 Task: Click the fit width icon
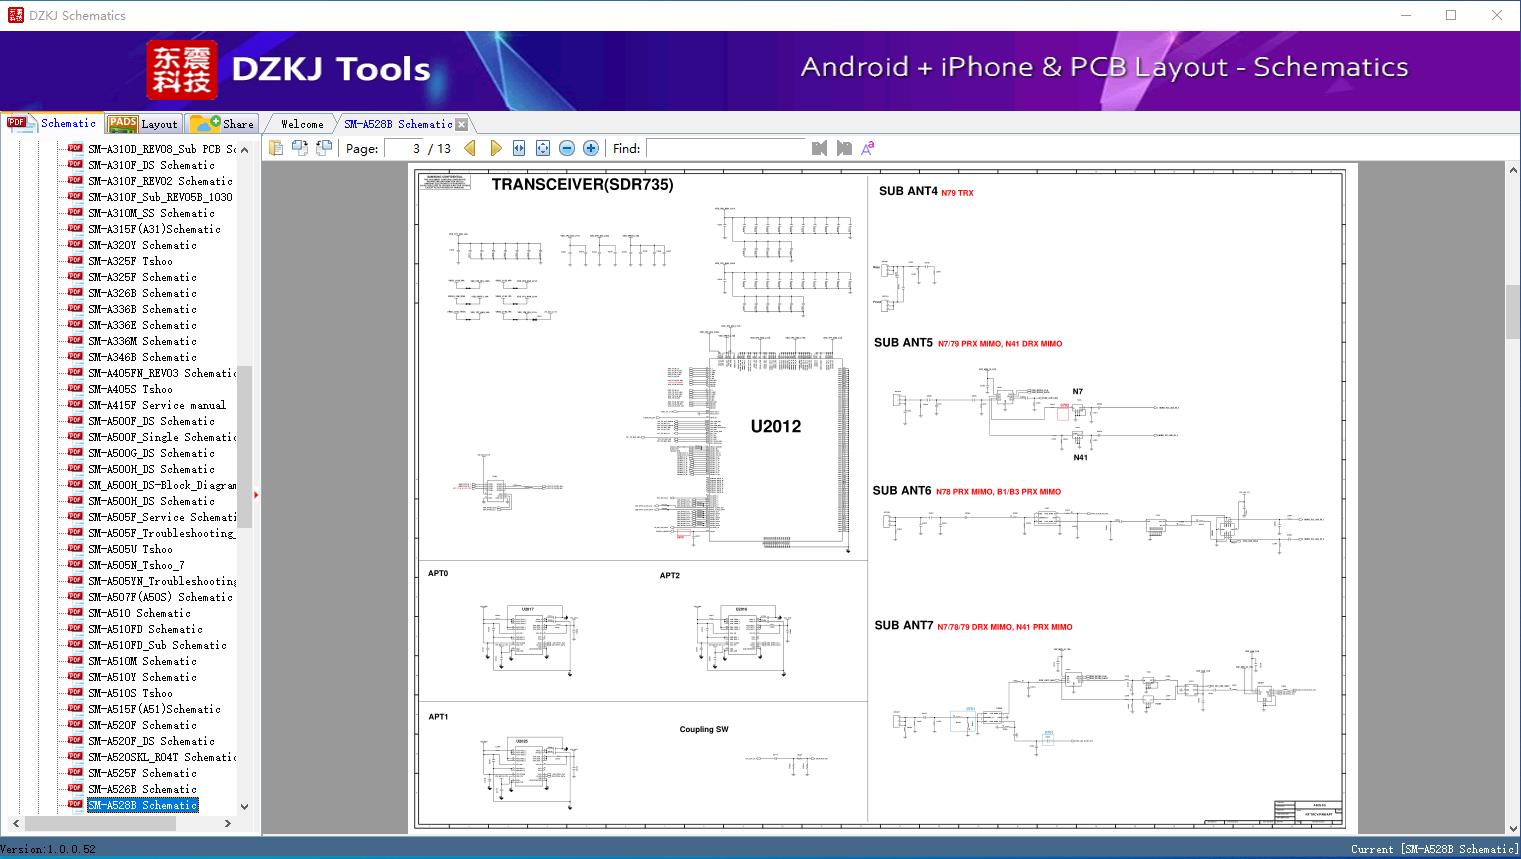point(519,148)
